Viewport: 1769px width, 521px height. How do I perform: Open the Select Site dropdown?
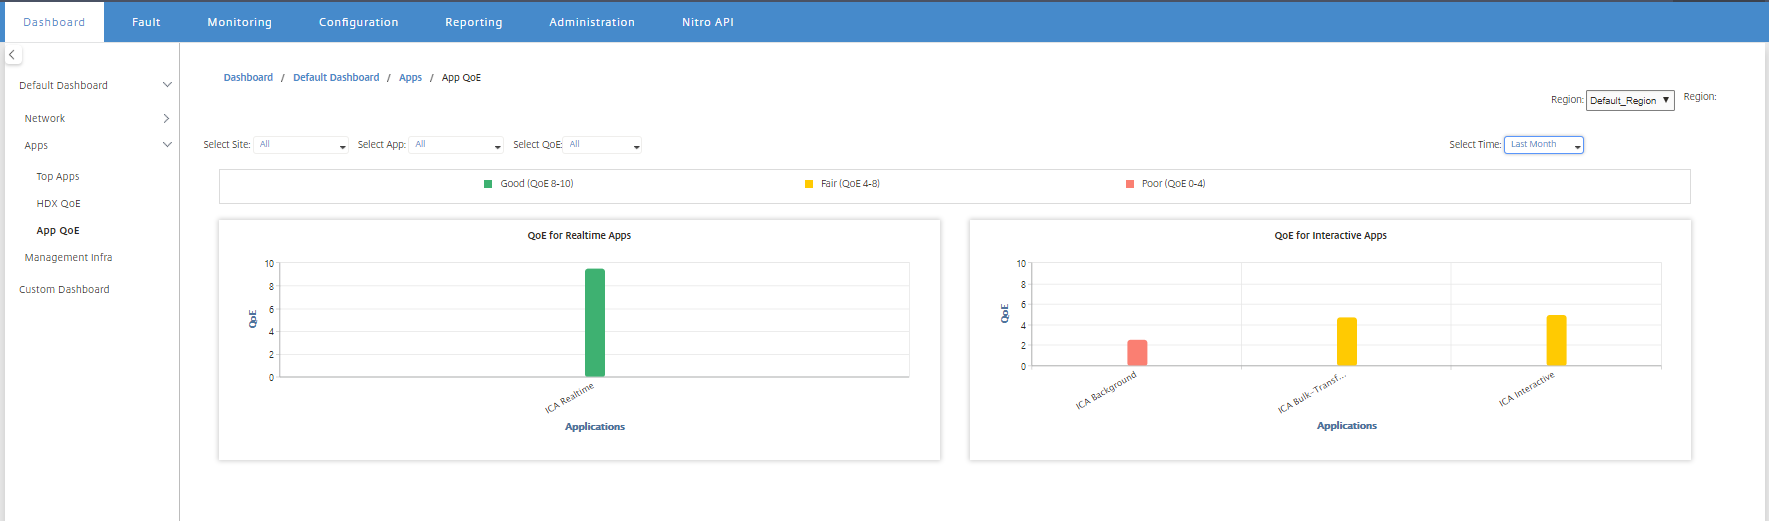pyautogui.click(x=301, y=145)
